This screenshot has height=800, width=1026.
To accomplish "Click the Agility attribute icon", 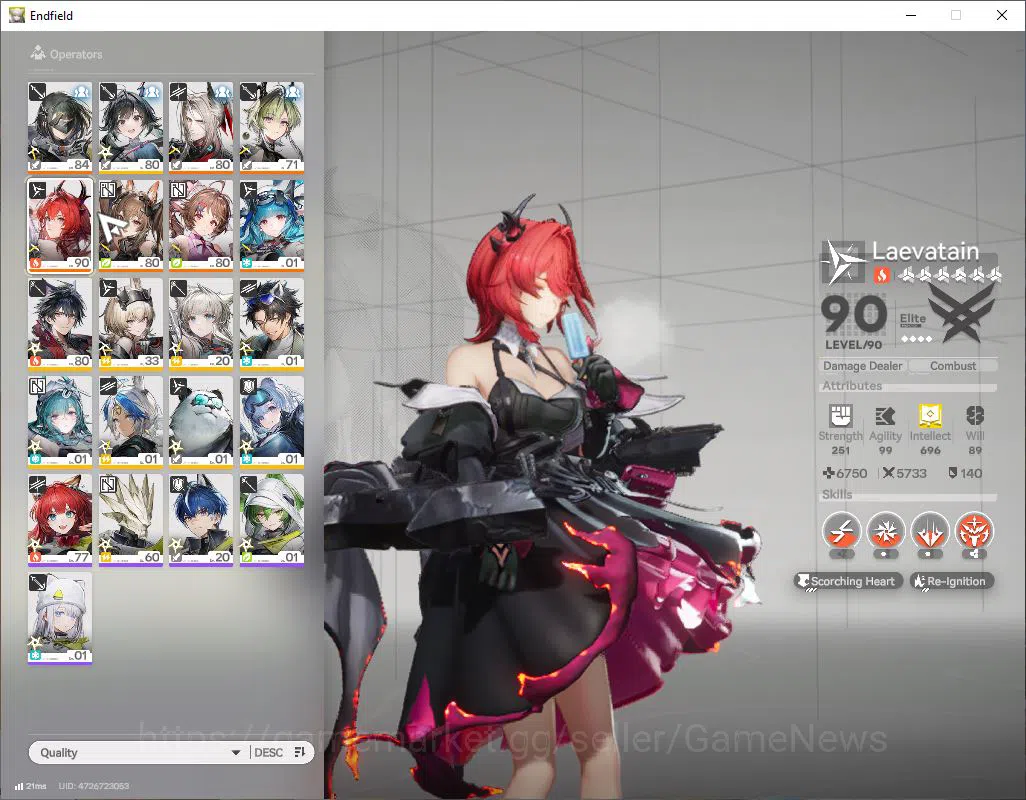I will 885,415.
